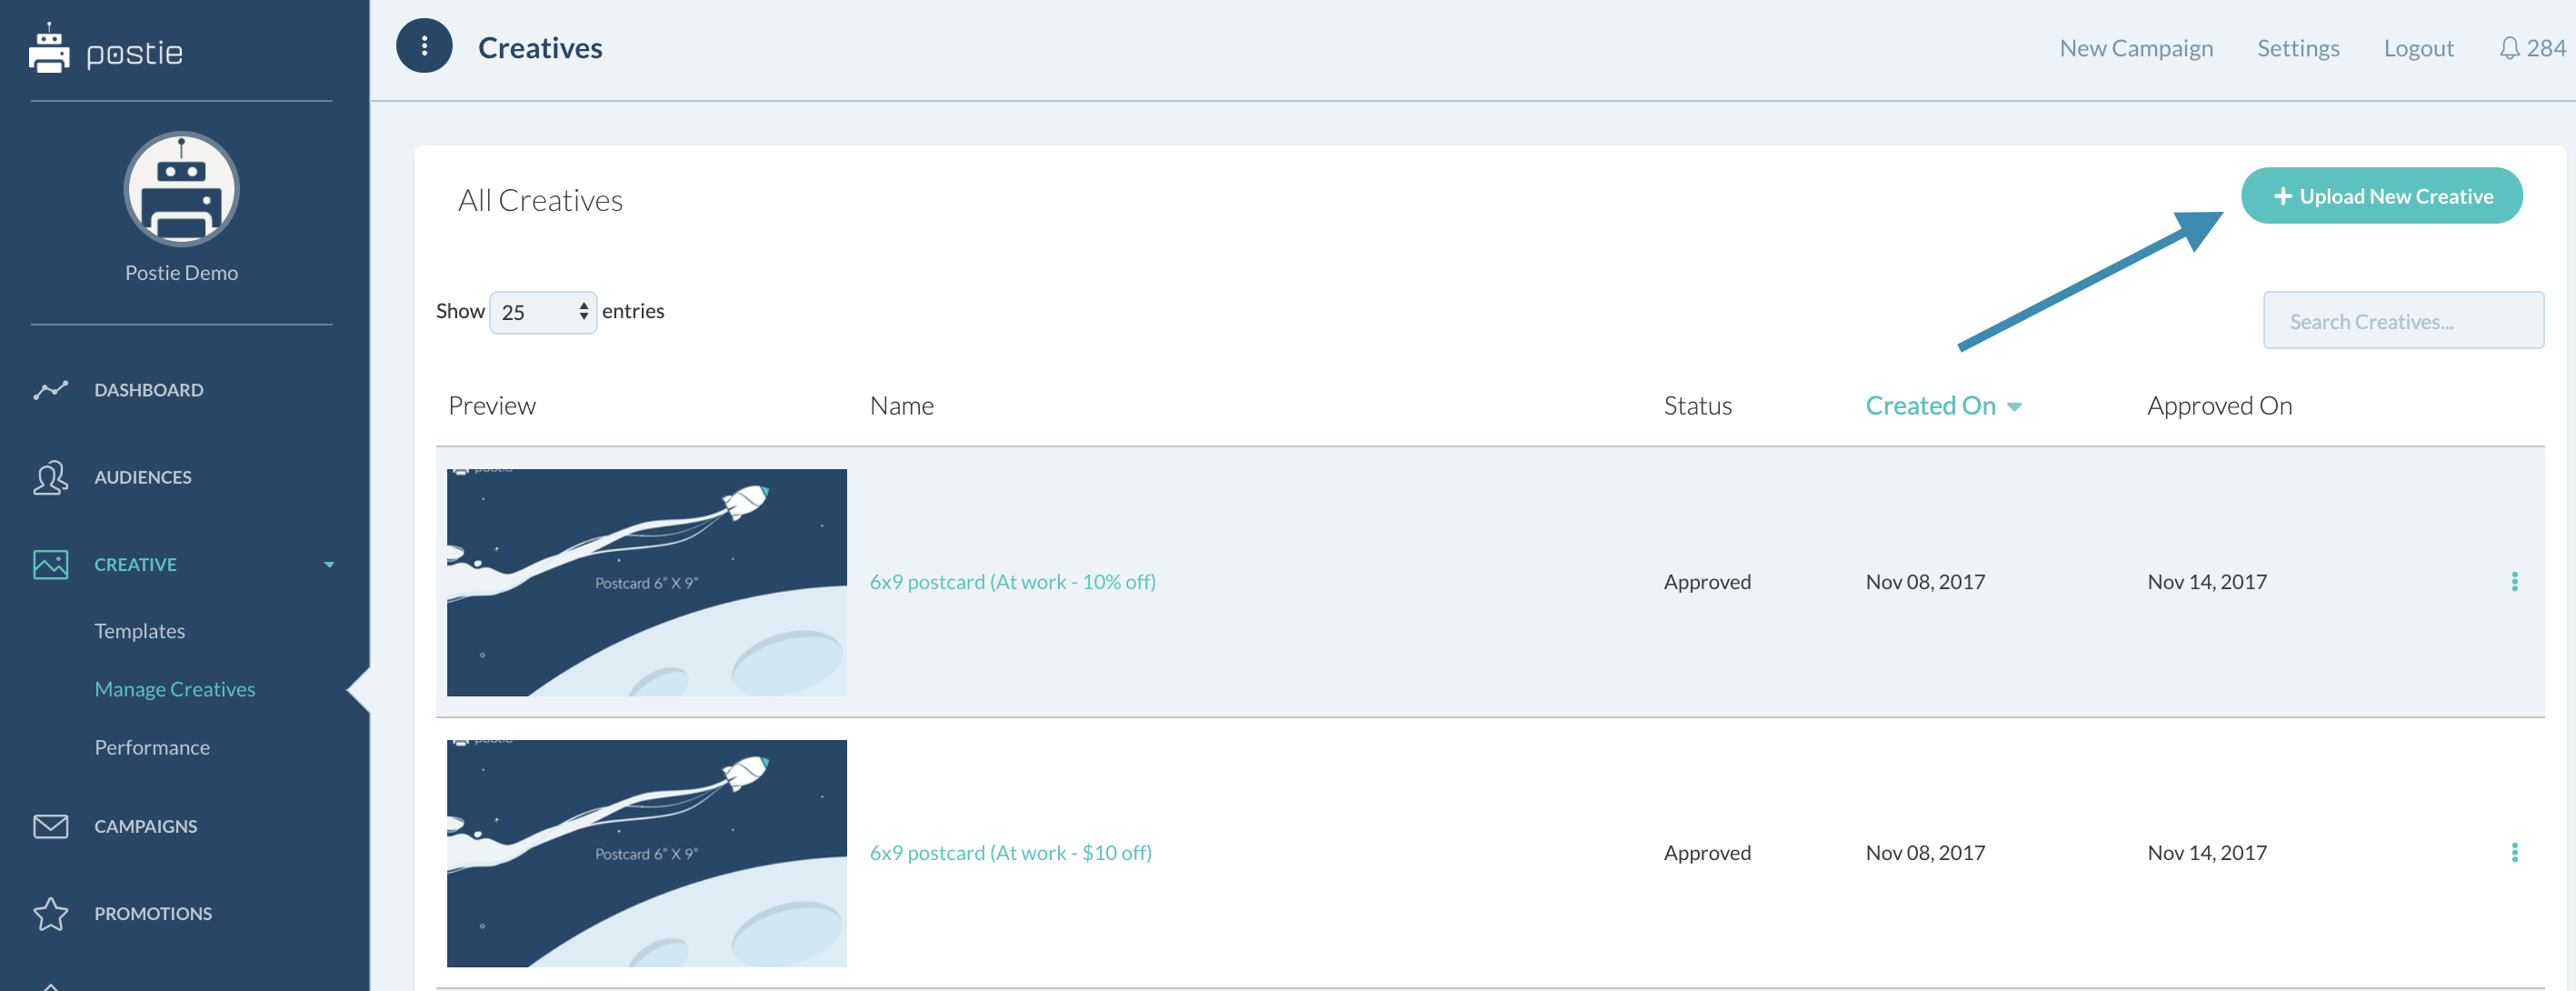Click Upload New Creative button
The width and height of the screenshot is (2576, 991).
coord(2381,196)
